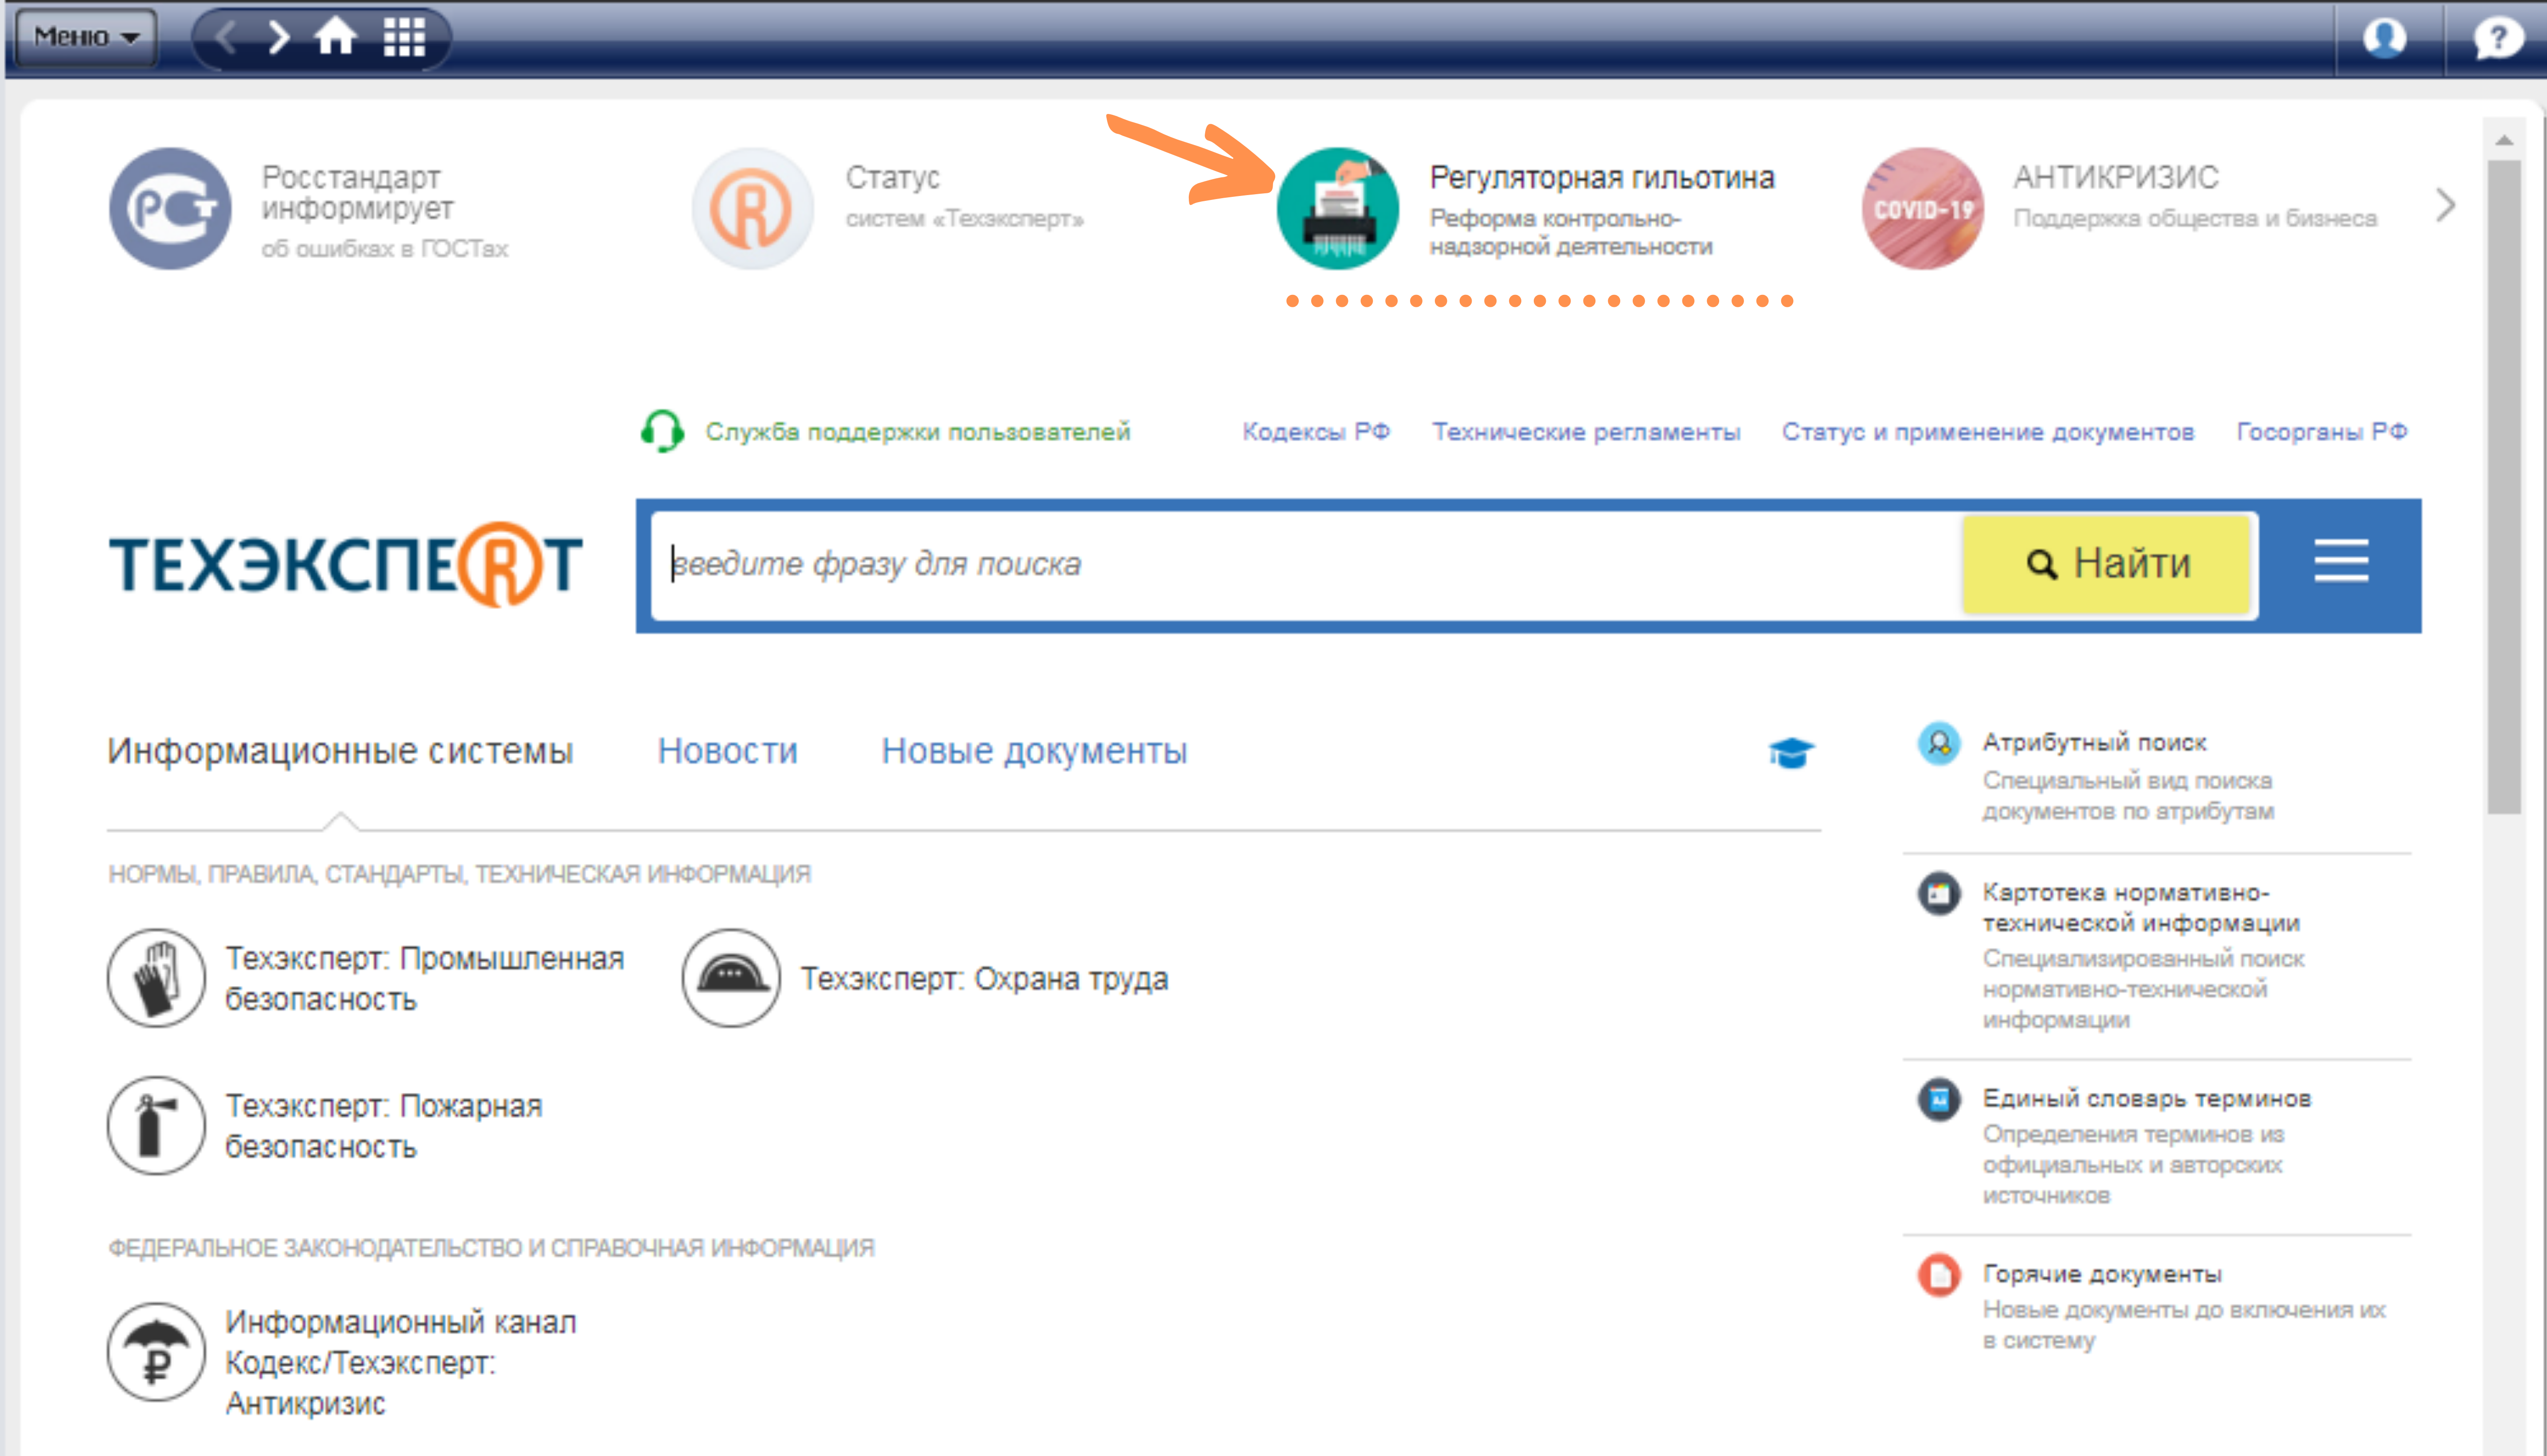Click the scrollbar up arrow
The height and width of the screenshot is (1456, 2547).
coord(2504,140)
